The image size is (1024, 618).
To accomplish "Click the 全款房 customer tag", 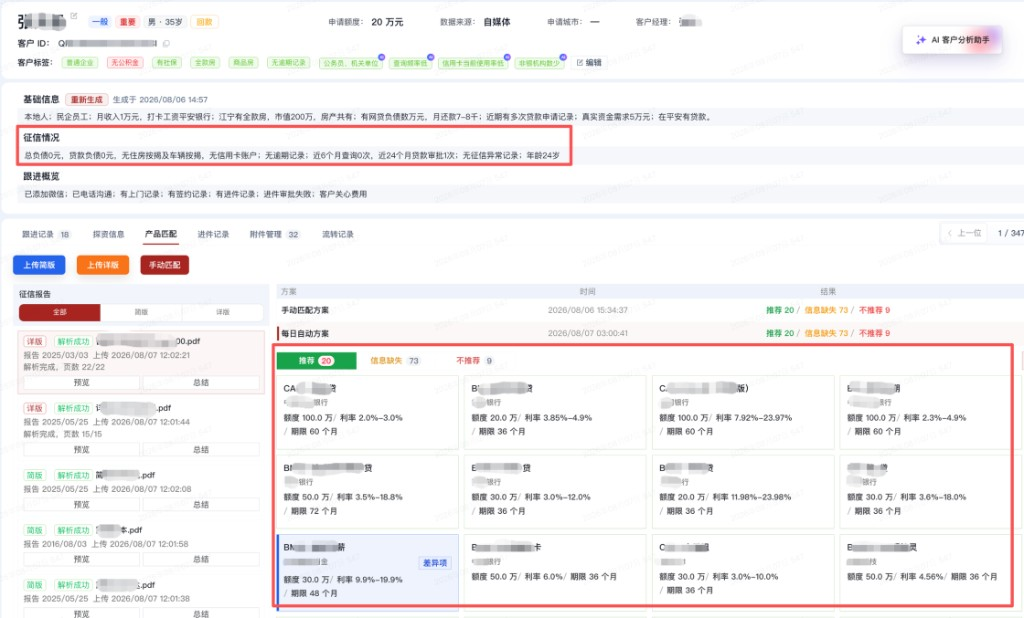I will click(x=205, y=63).
